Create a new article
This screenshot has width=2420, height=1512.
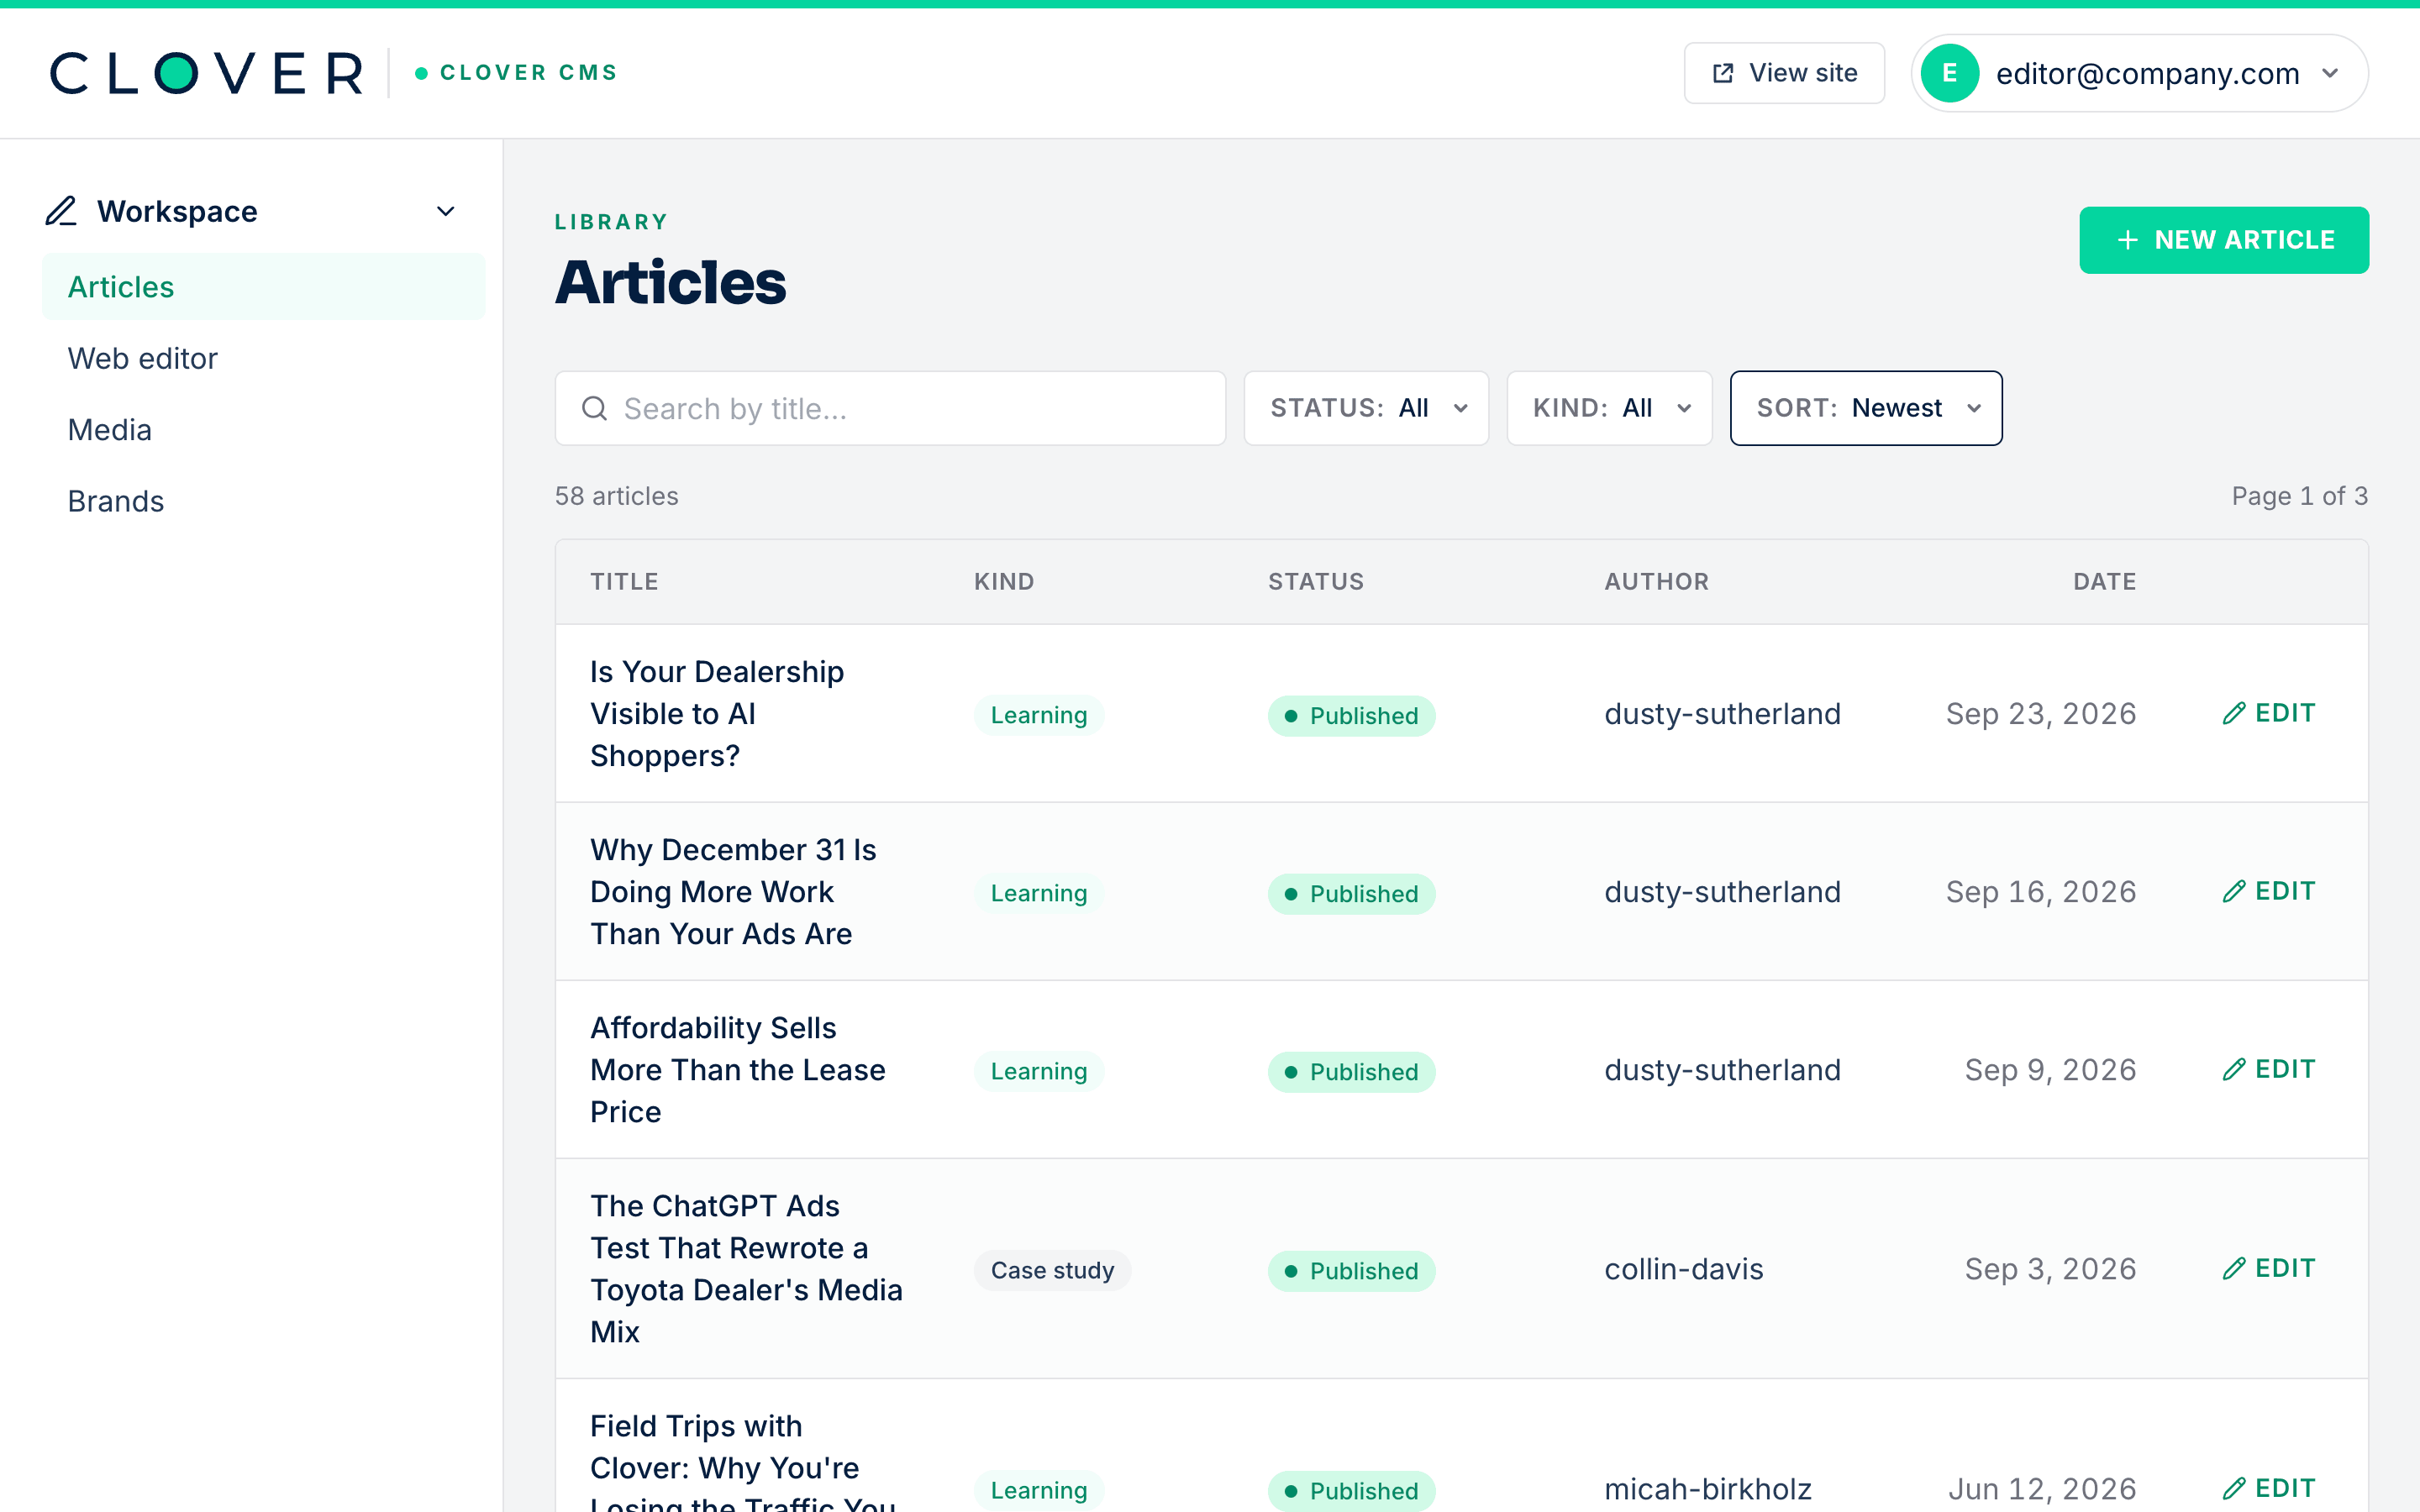(x=2224, y=240)
